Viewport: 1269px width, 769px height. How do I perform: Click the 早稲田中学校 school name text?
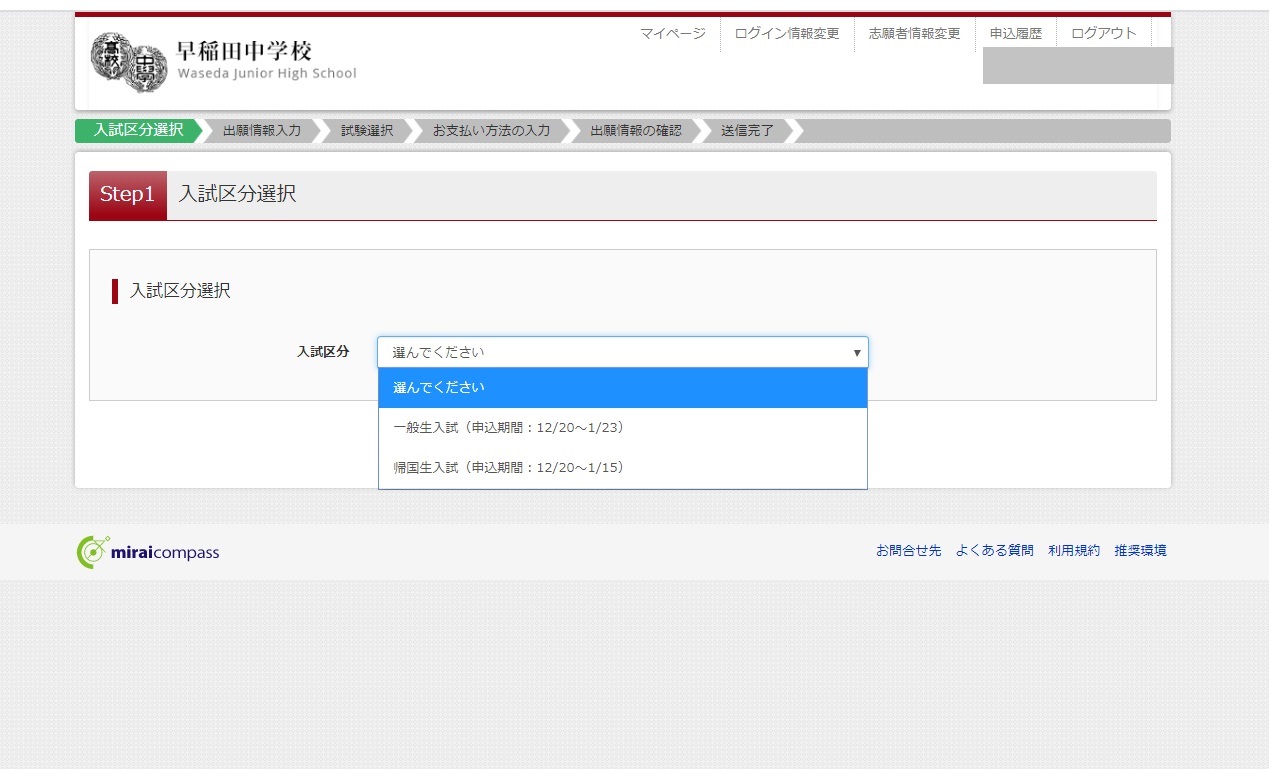point(244,51)
